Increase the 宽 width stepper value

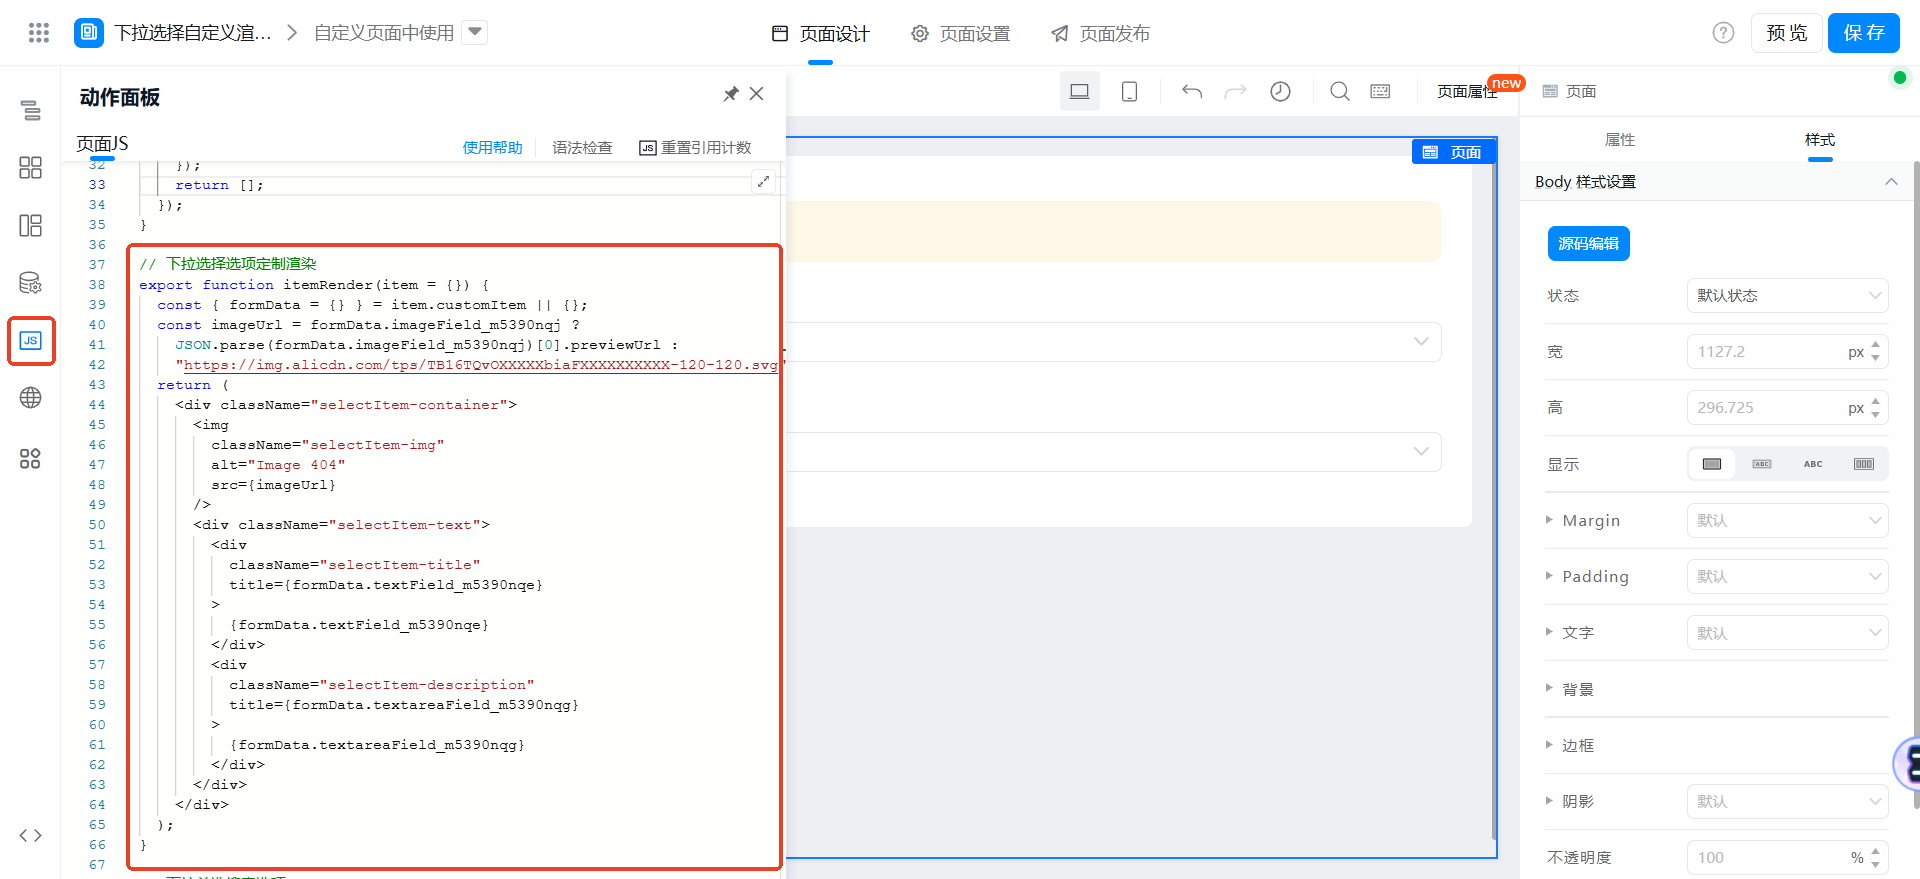(x=1876, y=345)
